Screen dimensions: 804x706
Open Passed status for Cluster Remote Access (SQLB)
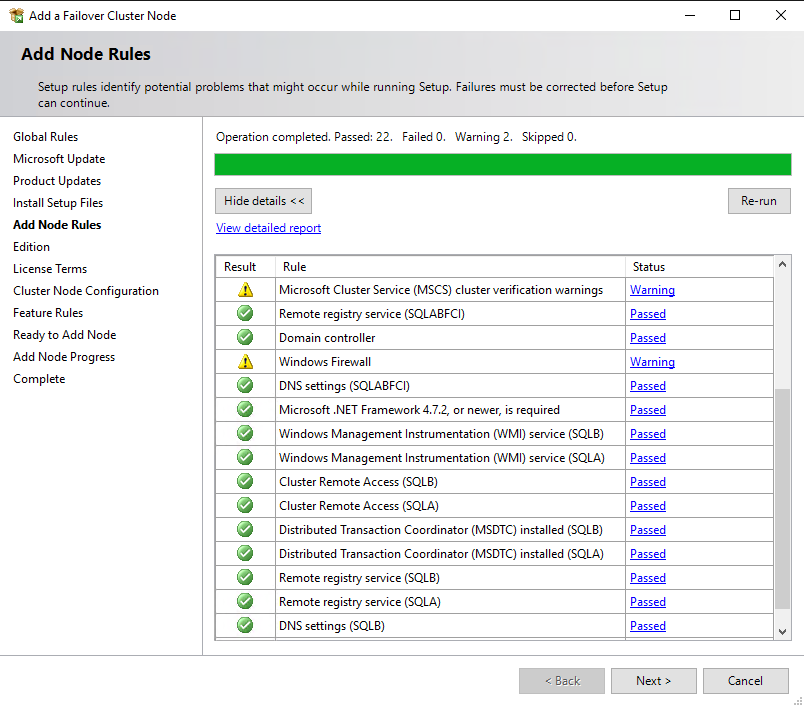point(648,482)
